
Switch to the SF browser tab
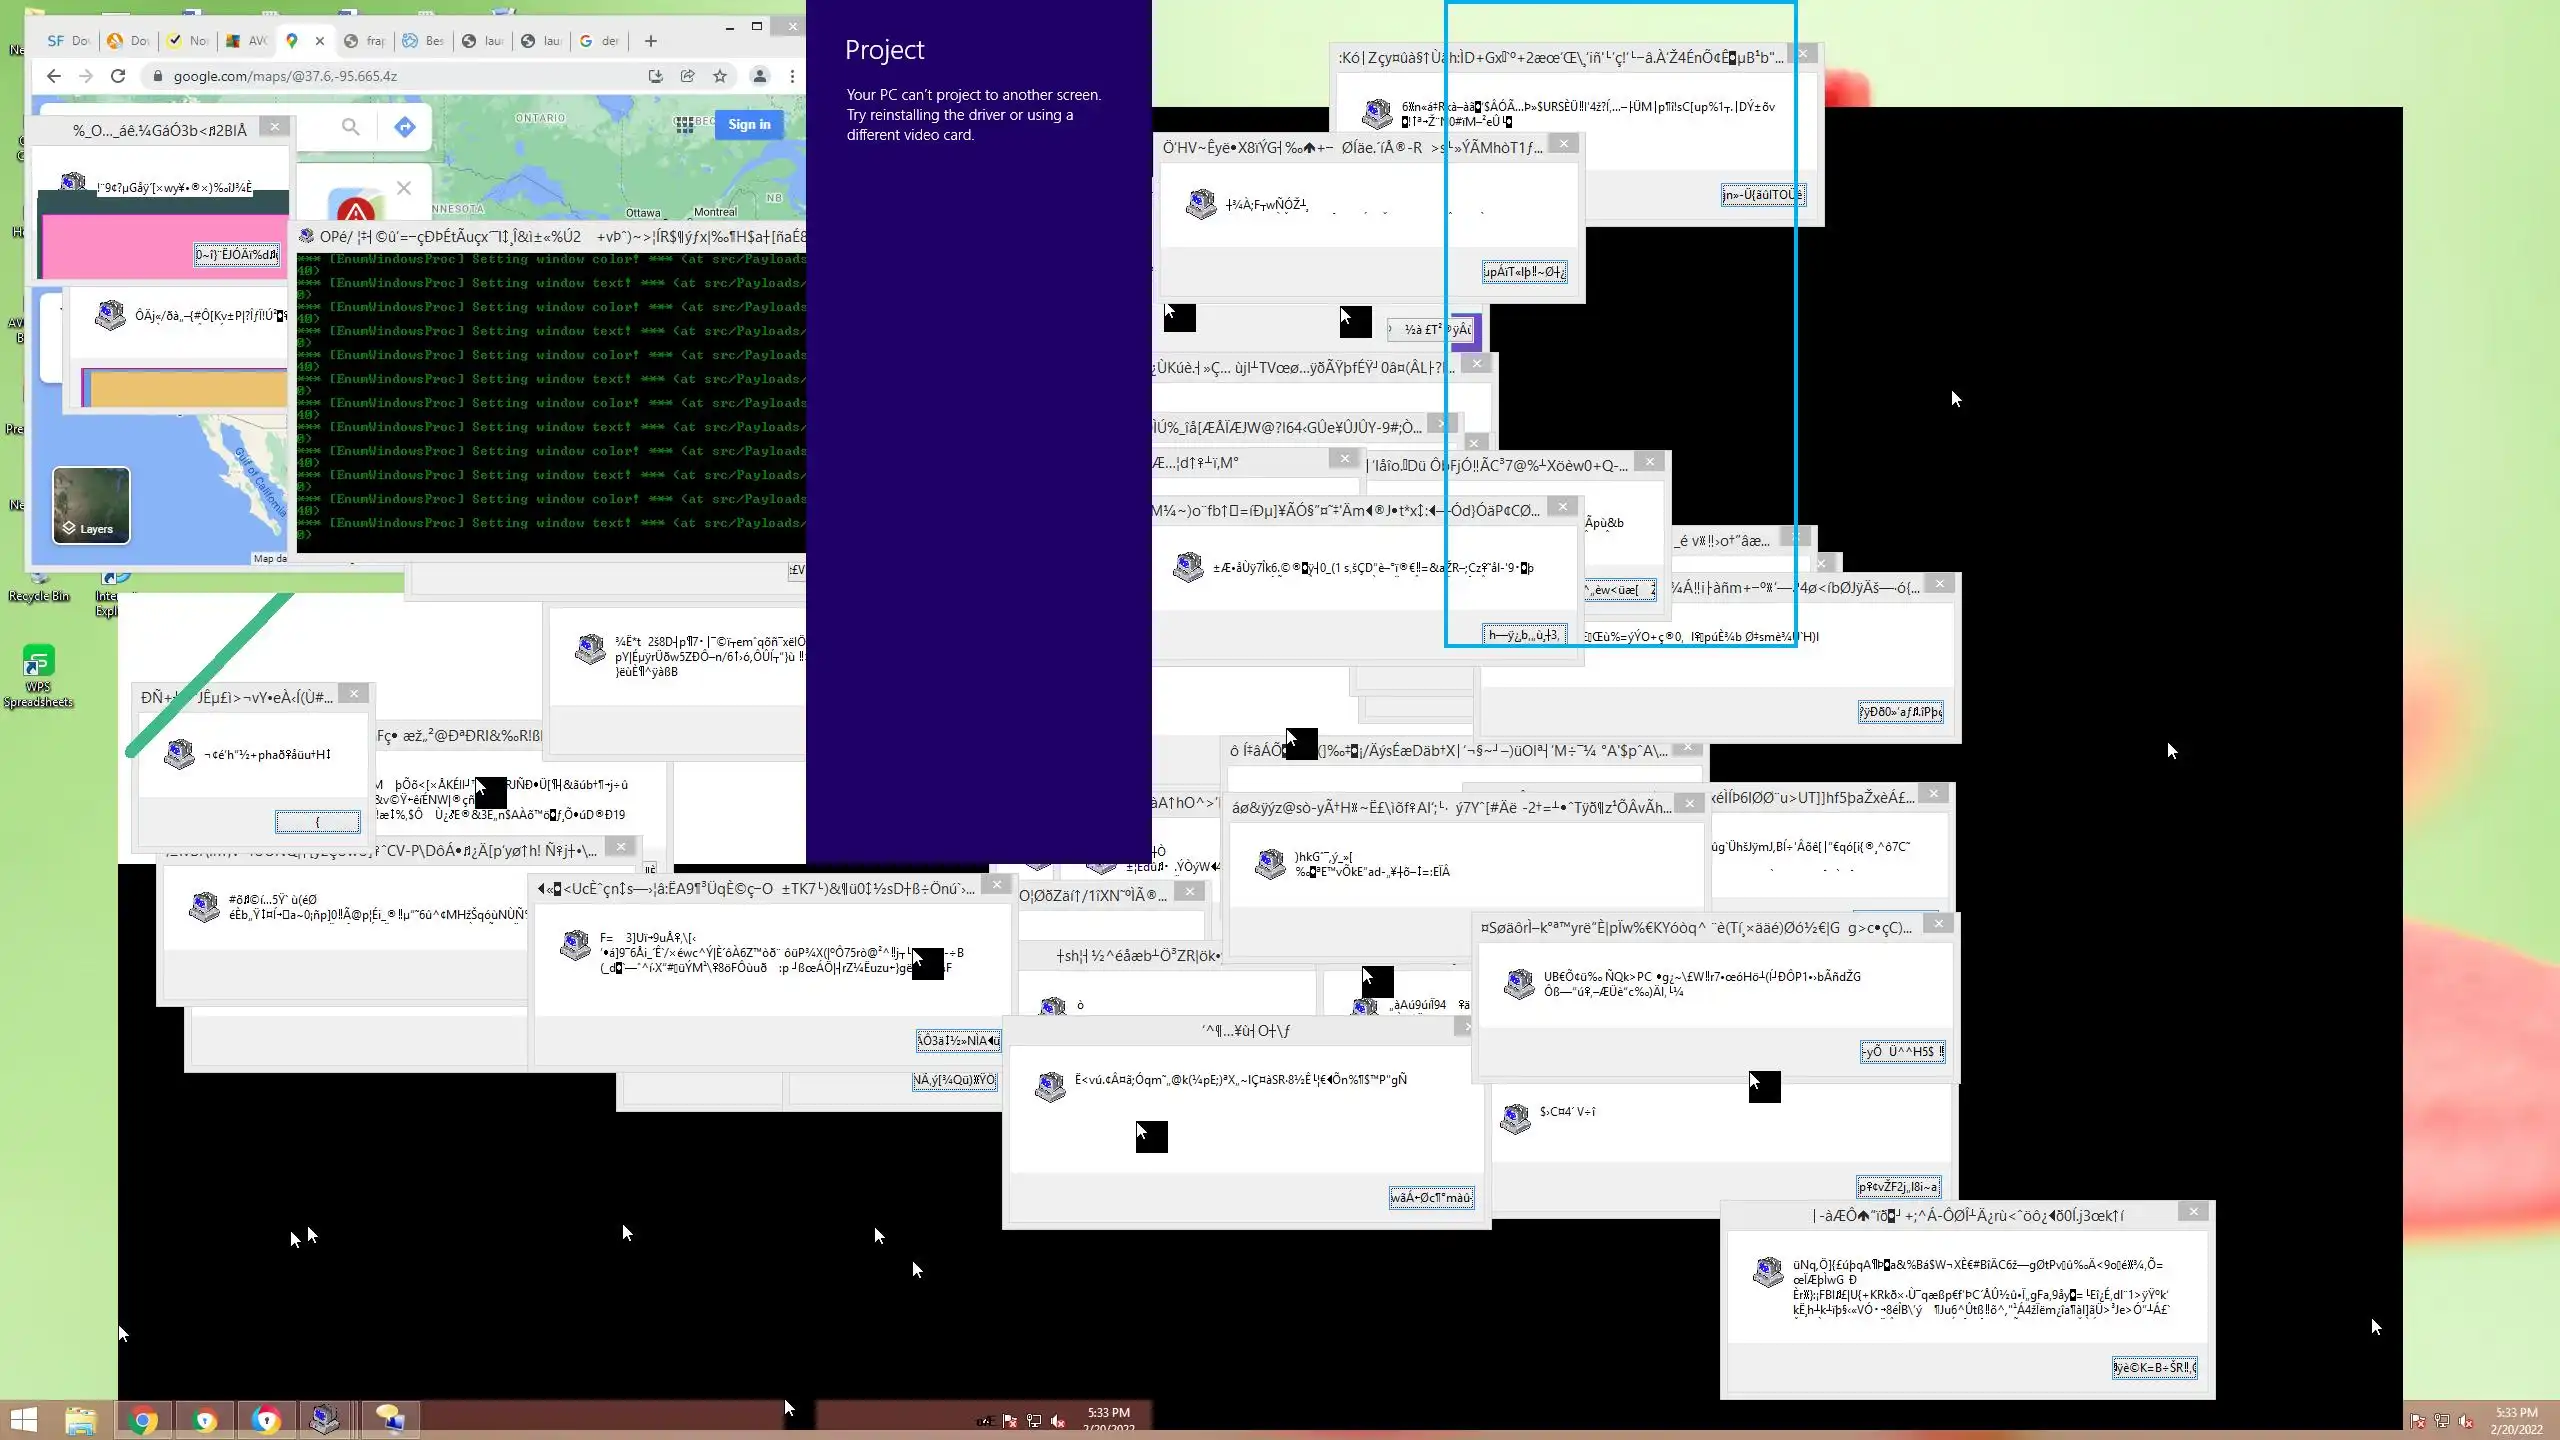(68, 41)
